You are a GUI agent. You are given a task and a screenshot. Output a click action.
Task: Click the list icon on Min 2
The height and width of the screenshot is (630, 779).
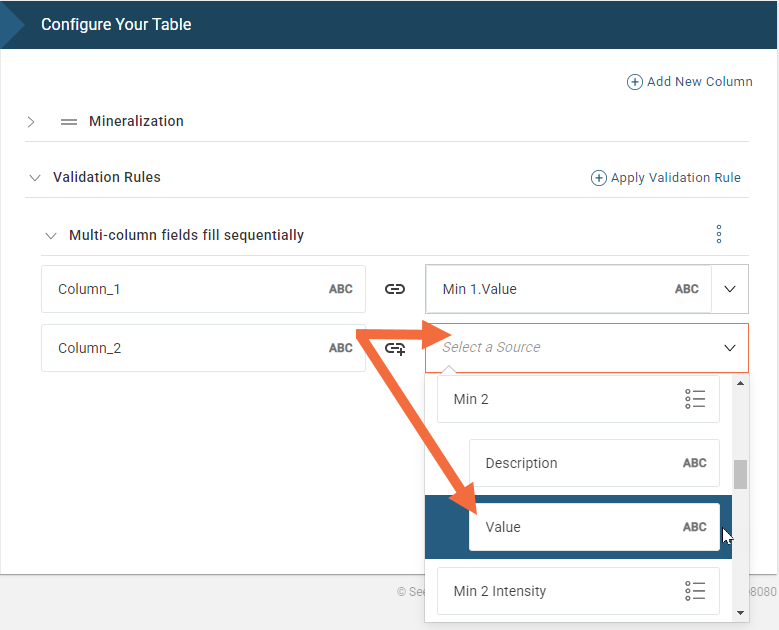point(696,399)
